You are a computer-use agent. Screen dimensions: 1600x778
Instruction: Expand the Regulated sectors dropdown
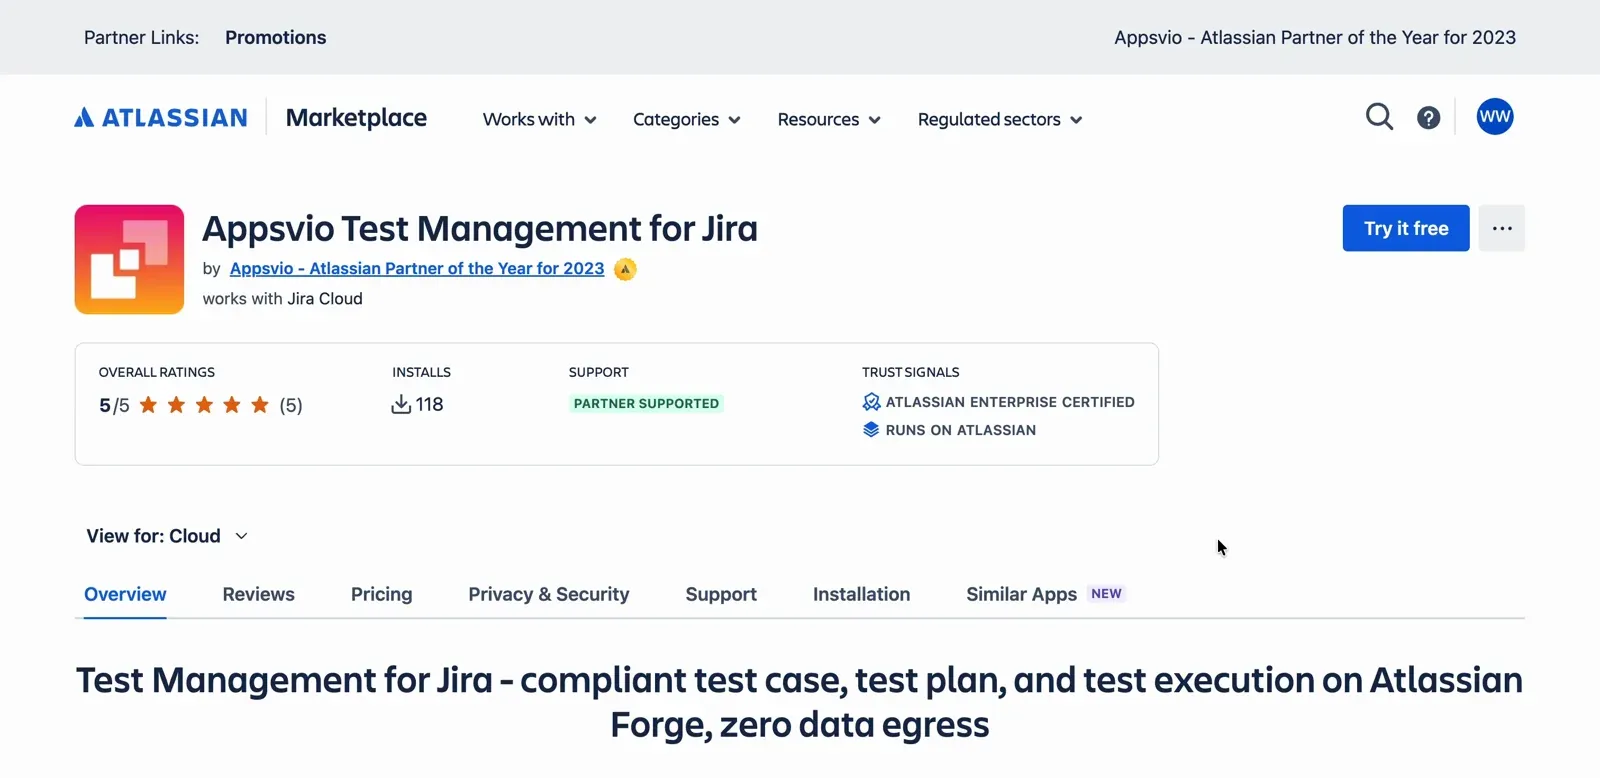(1000, 119)
